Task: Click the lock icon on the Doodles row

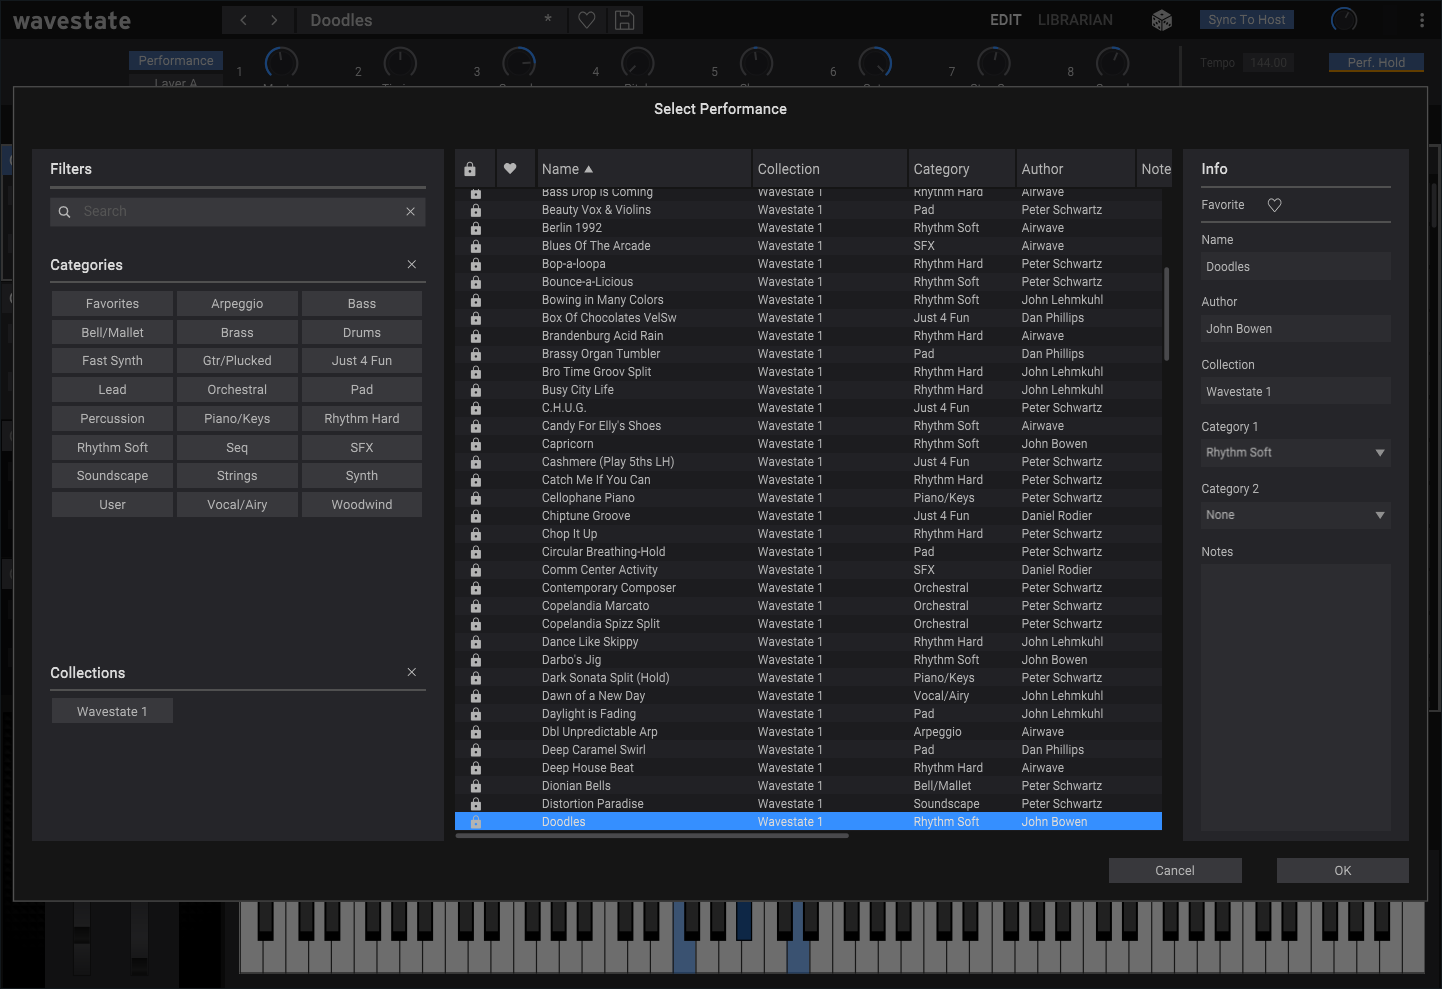Action: [476, 822]
